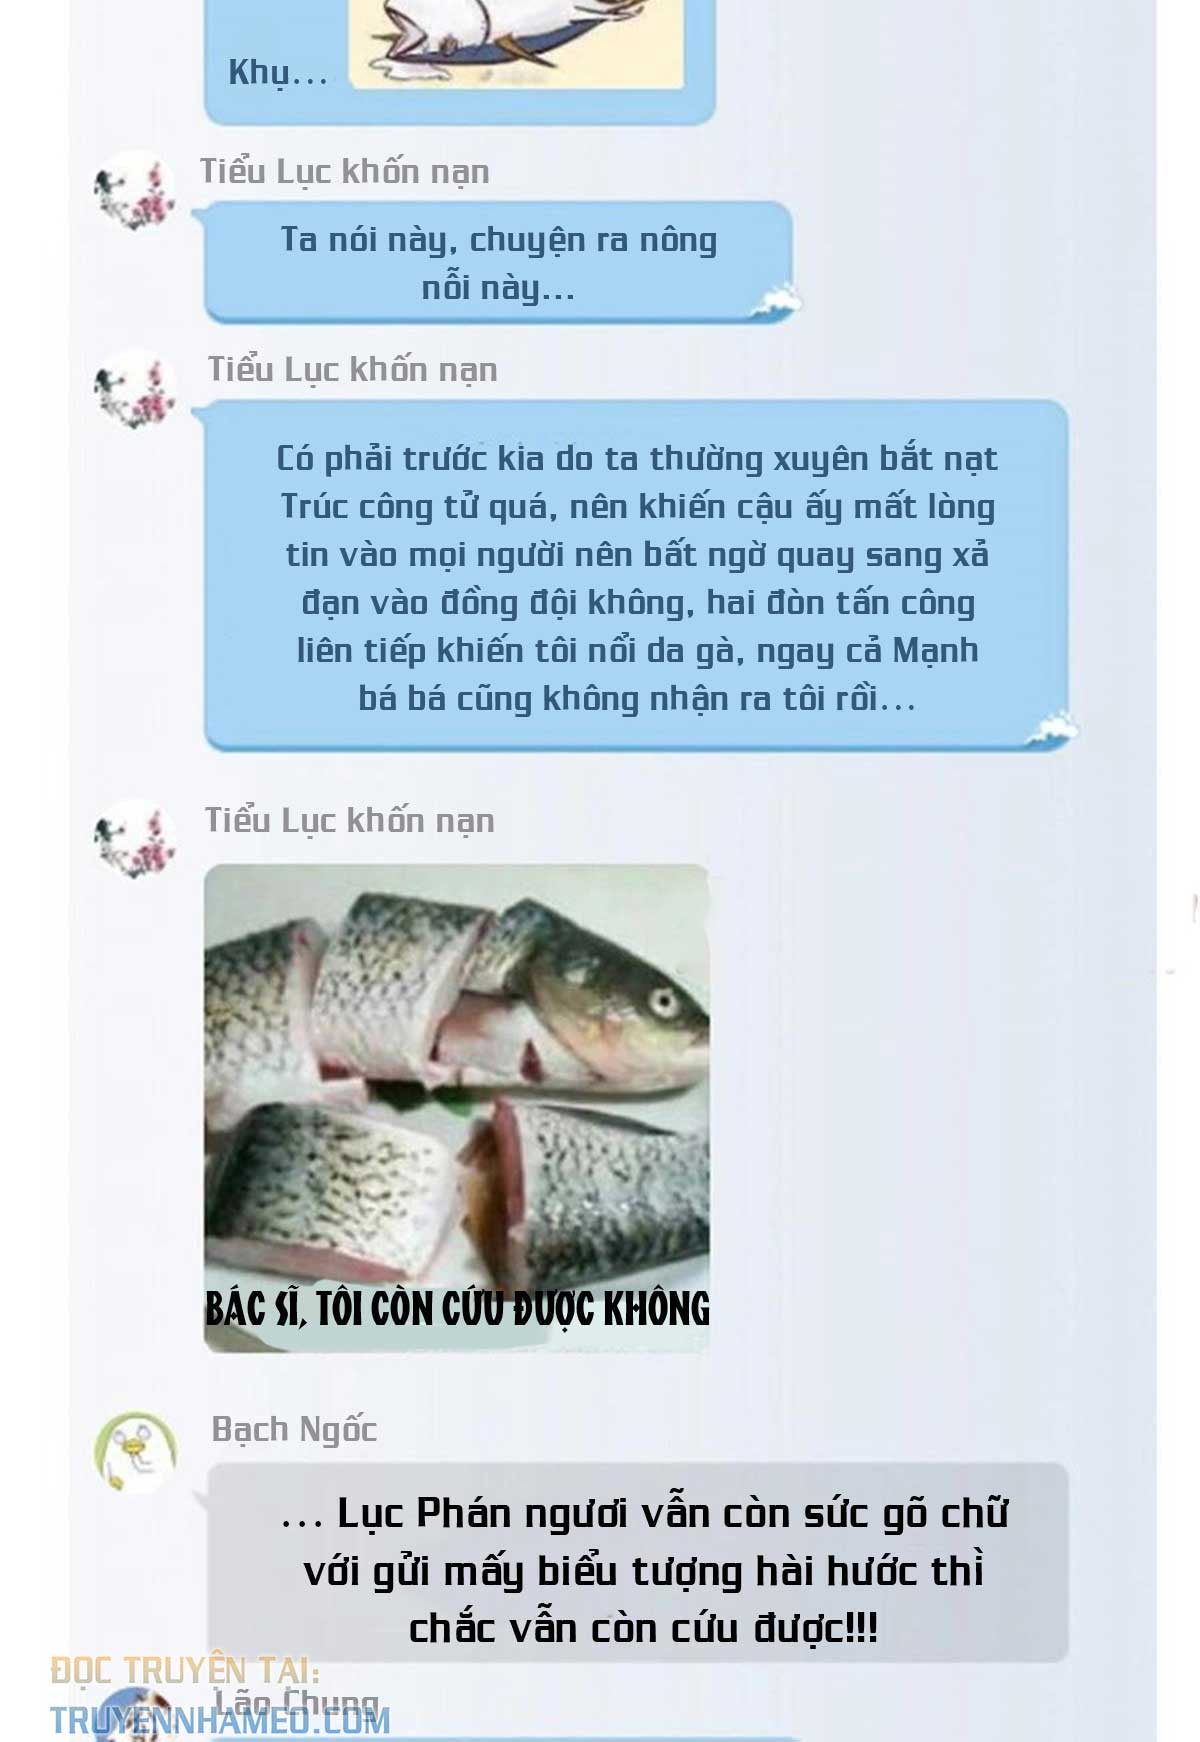Select the "Ta nói này, chuyện ra nông nỗi này" bubble
Viewport: 1200px width, 1742px height.
click(498, 263)
